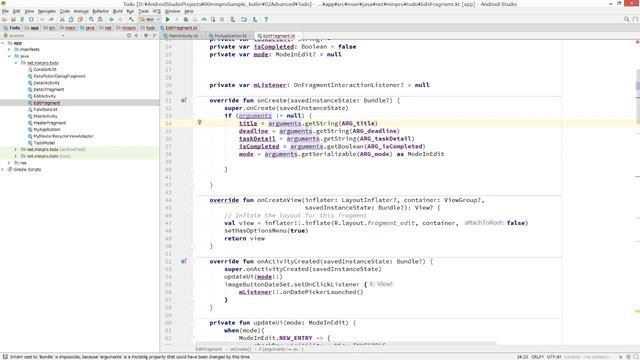The image size is (640, 360).
Task: Click the Paste icon in toolbar
Action: tap(80, 19)
